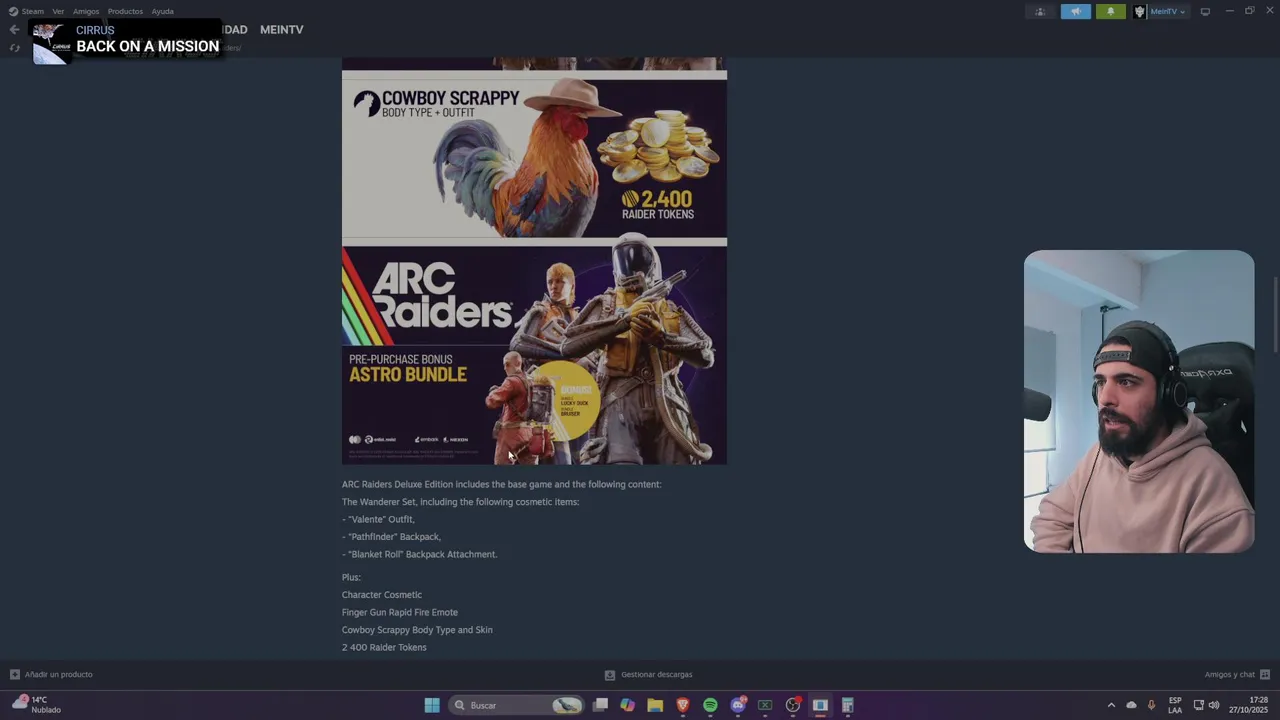The height and width of the screenshot is (720, 1280).
Task: Select the "Cowboy Scrappy Body Type and Skin" line
Action: tap(417, 630)
